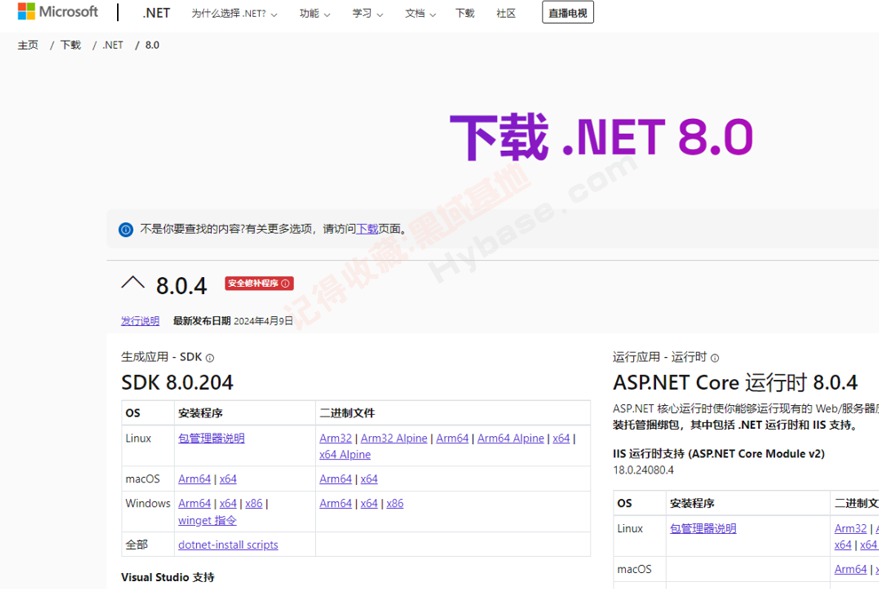This screenshot has width=882, height=602.
Task: Click the .NET brand link in header
Action: pos(156,13)
